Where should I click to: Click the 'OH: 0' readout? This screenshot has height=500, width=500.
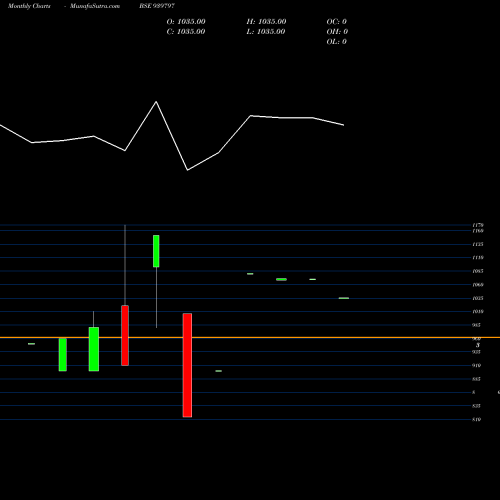337,32
